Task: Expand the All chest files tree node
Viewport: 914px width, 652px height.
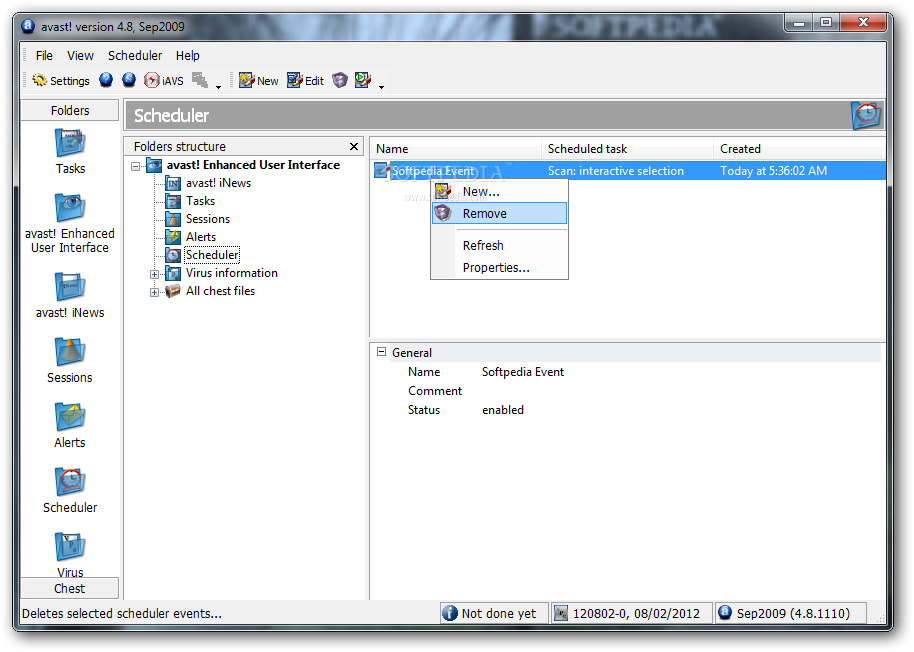Action: coord(154,292)
